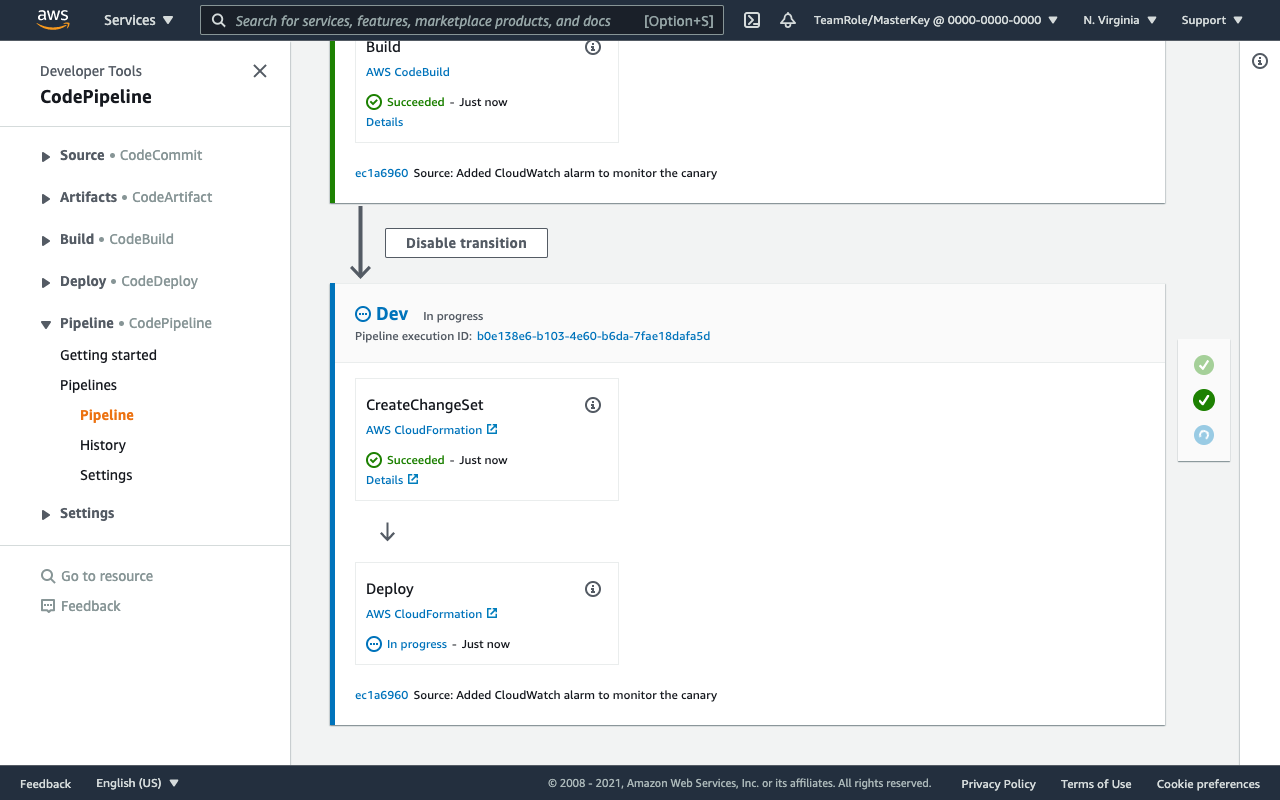Click the Go to resource search icon

(x=48, y=576)
